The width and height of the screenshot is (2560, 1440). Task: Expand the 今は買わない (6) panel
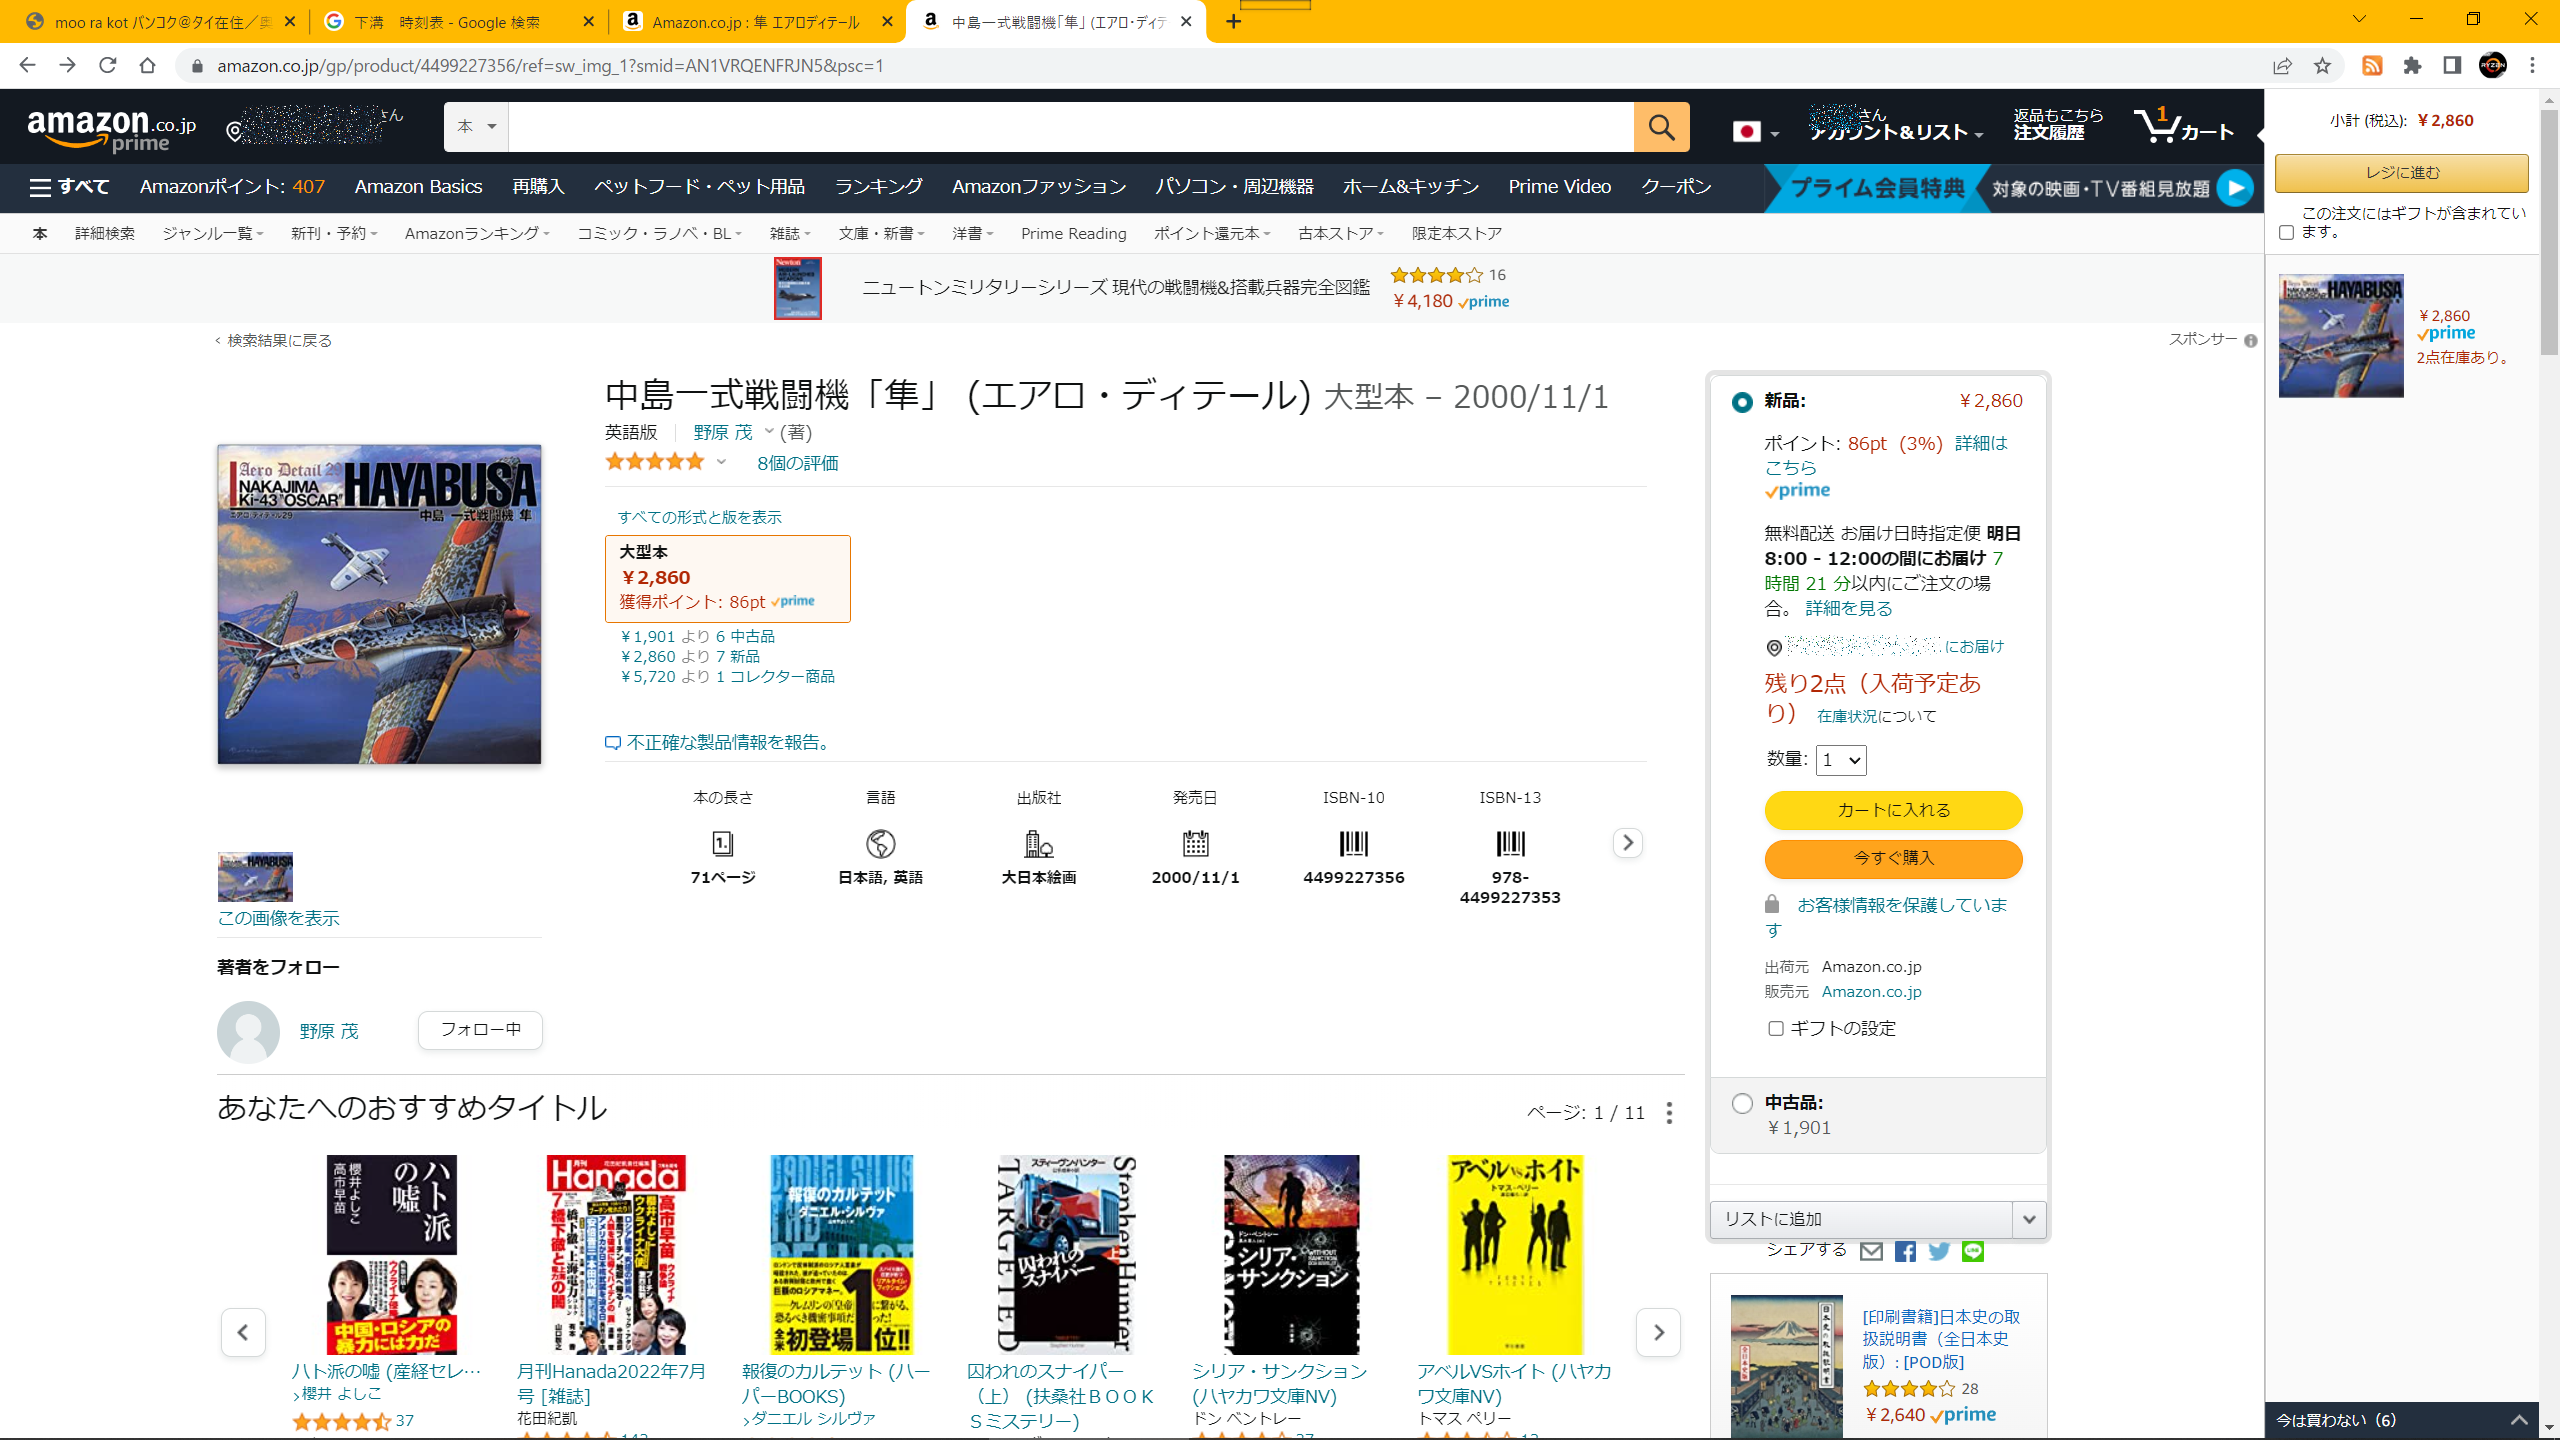click(2400, 1420)
